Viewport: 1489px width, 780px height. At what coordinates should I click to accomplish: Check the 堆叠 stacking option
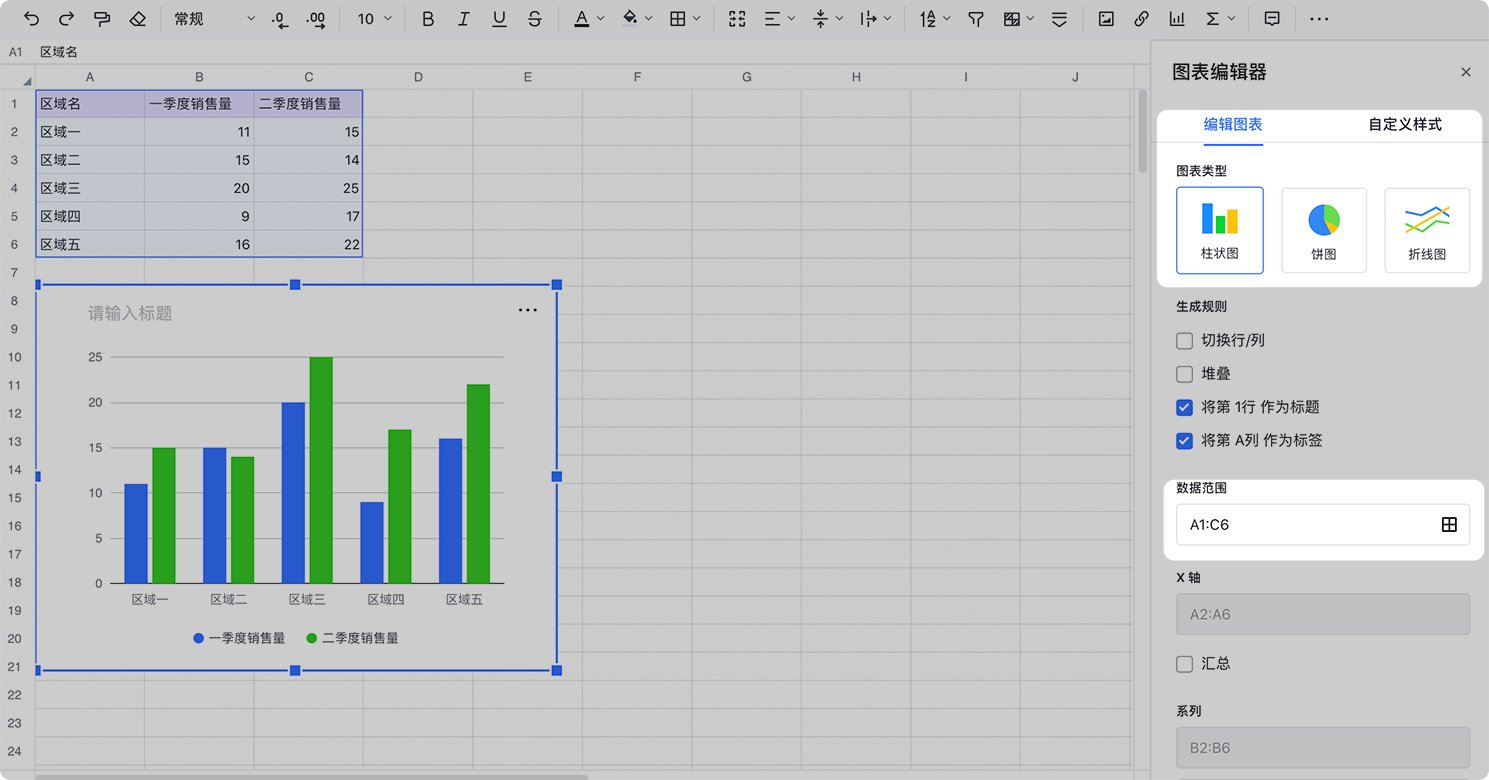[x=1185, y=374]
